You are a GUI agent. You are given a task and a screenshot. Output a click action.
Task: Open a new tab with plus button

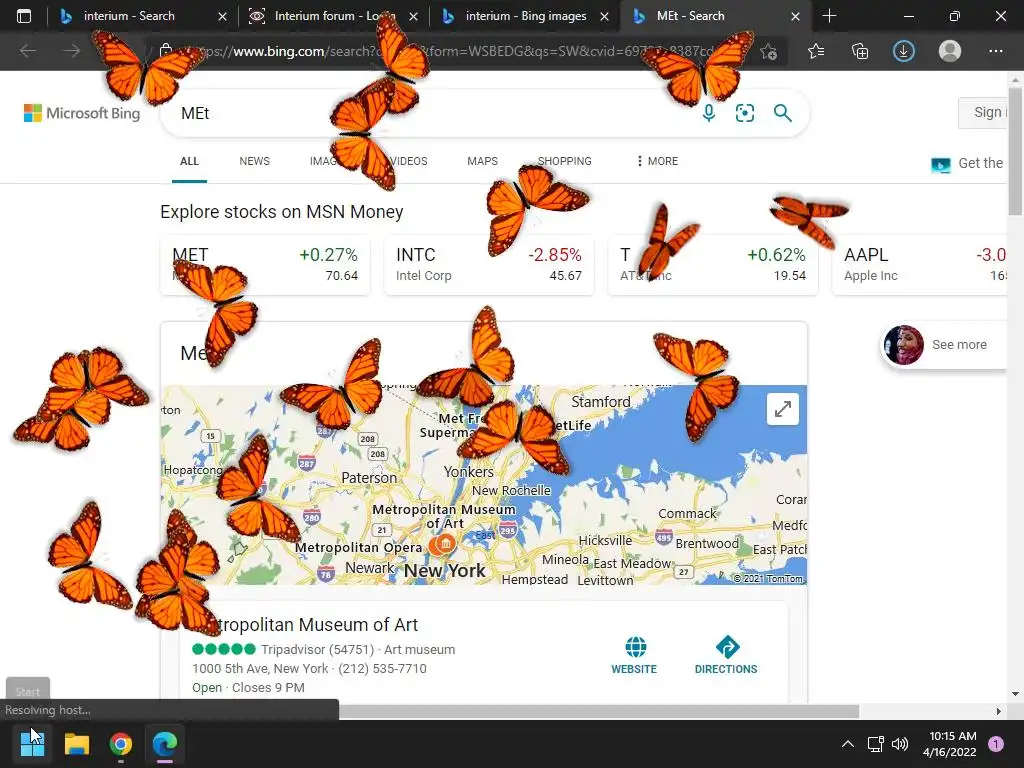coord(829,16)
